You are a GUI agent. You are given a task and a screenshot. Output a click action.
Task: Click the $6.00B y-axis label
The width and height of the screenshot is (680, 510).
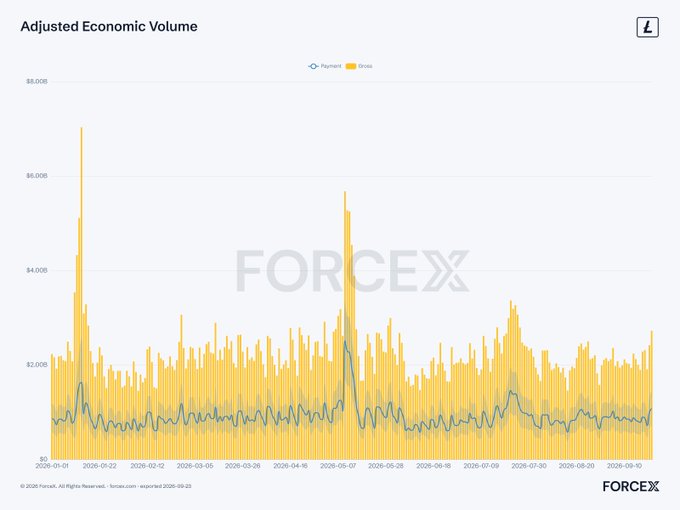(x=37, y=176)
